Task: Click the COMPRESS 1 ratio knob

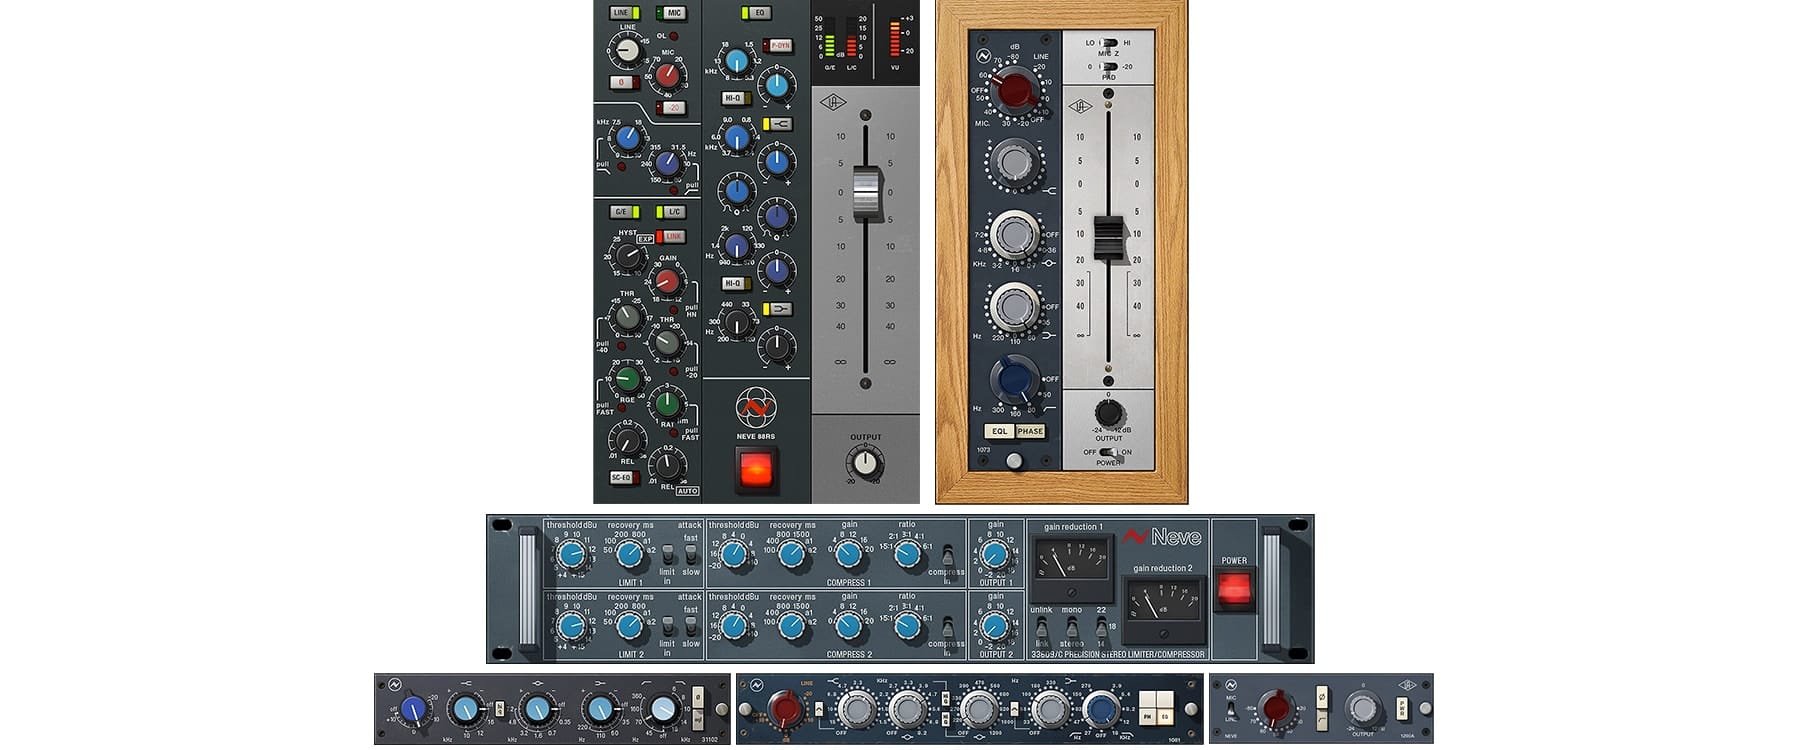Action: coord(907,555)
